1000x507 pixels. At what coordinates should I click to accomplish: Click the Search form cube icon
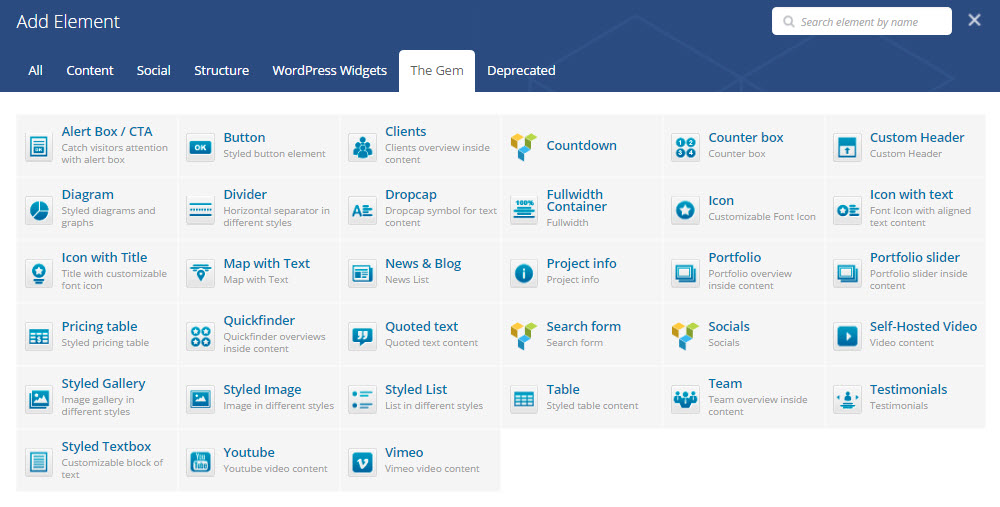pos(524,336)
